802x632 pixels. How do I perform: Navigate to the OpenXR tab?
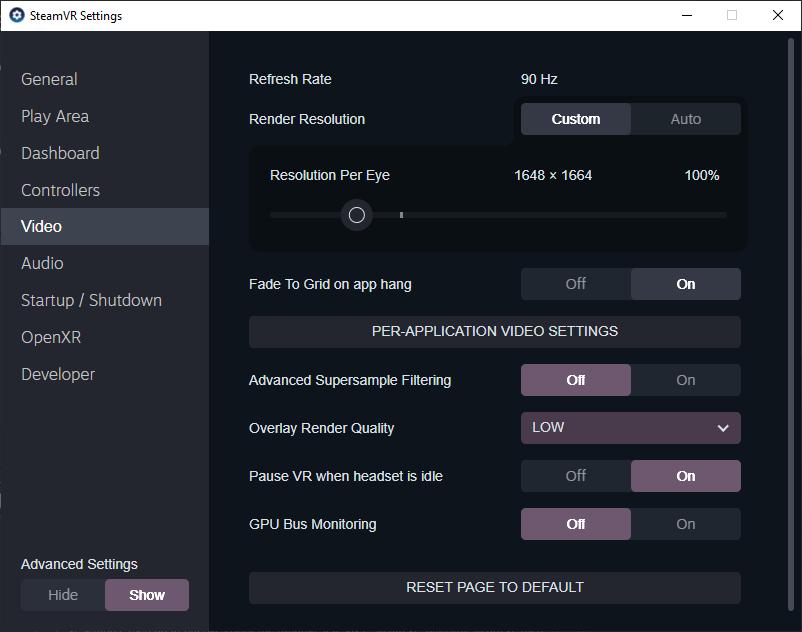[x=50, y=337]
